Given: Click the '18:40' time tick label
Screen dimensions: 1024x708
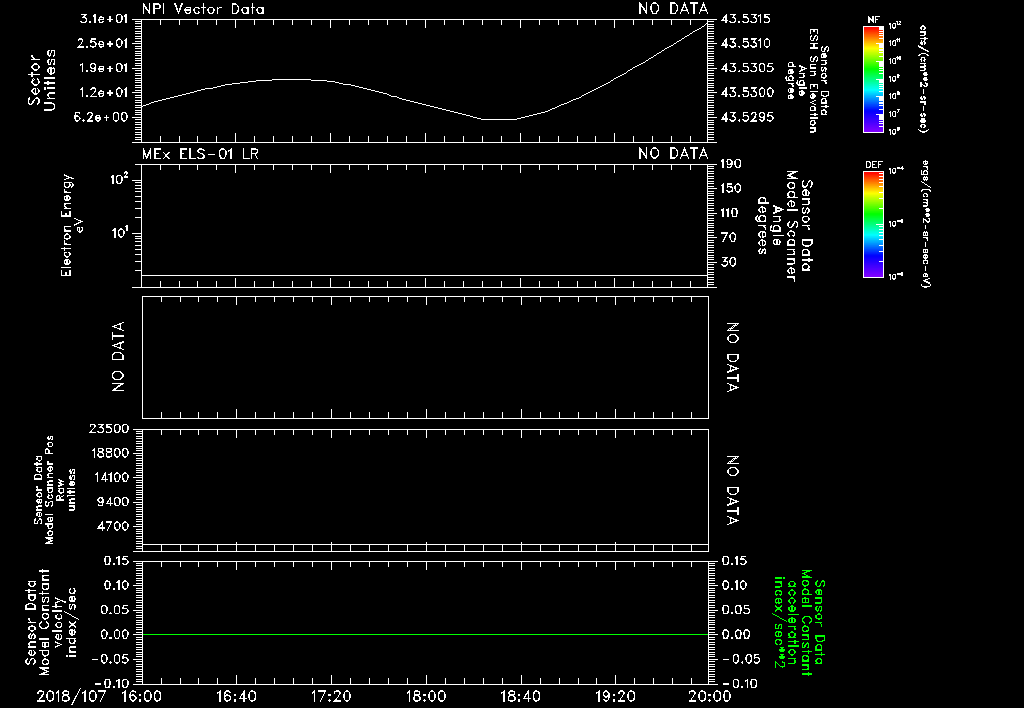Looking at the screenshot, I should pyautogui.click(x=520, y=696).
